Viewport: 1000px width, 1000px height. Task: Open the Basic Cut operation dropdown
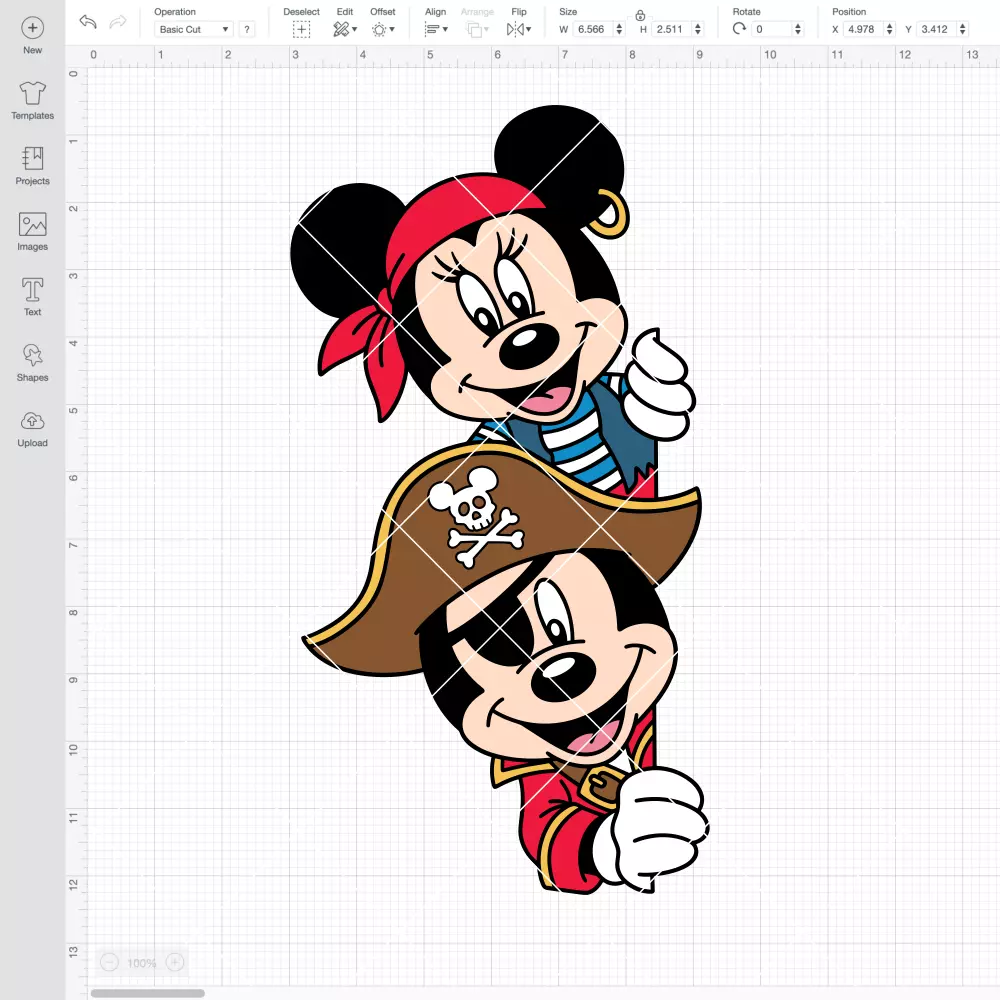click(194, 29)
